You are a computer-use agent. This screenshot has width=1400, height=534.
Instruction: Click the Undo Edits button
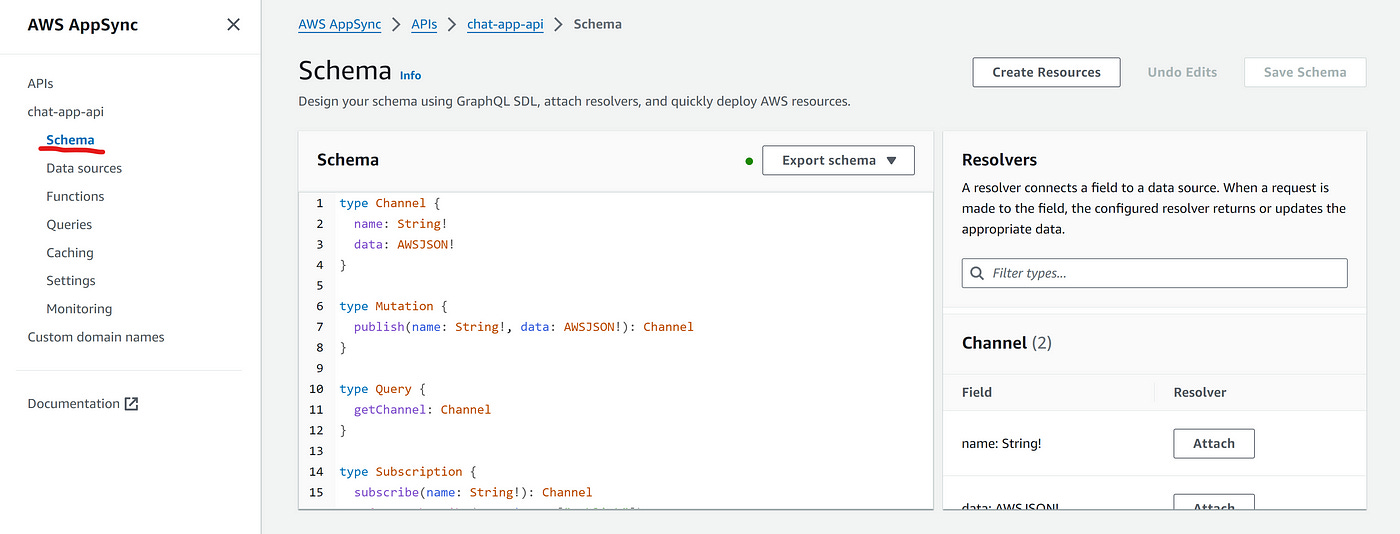pyautogui.click(x=1182, y=72)
